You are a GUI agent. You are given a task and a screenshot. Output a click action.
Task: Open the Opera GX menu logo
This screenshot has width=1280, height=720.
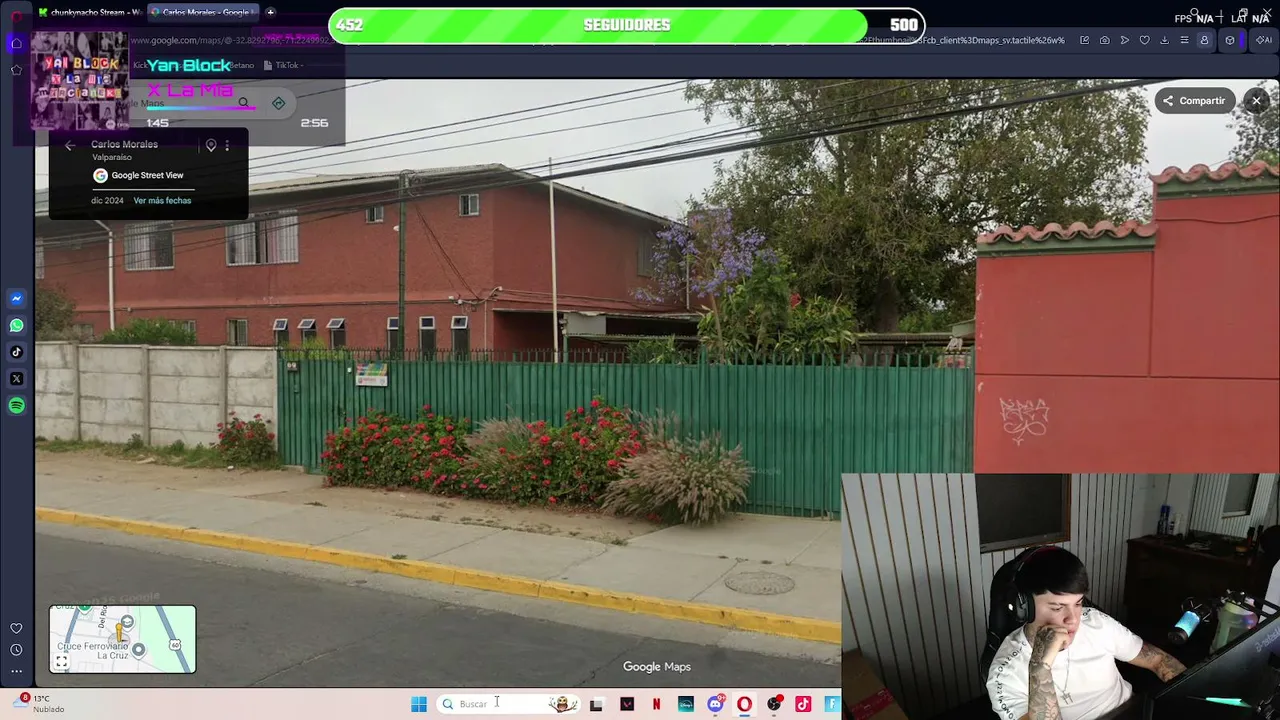(16, 17)
